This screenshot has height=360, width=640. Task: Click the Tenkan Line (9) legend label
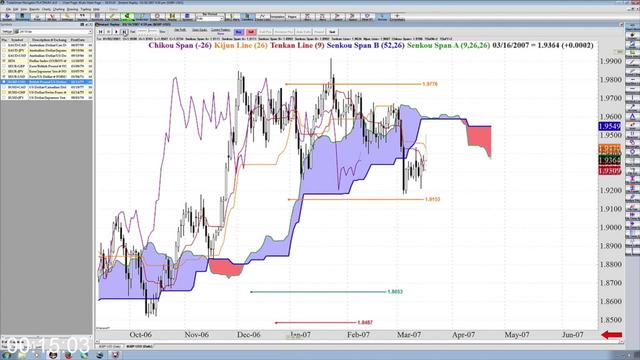pos(297,45)
